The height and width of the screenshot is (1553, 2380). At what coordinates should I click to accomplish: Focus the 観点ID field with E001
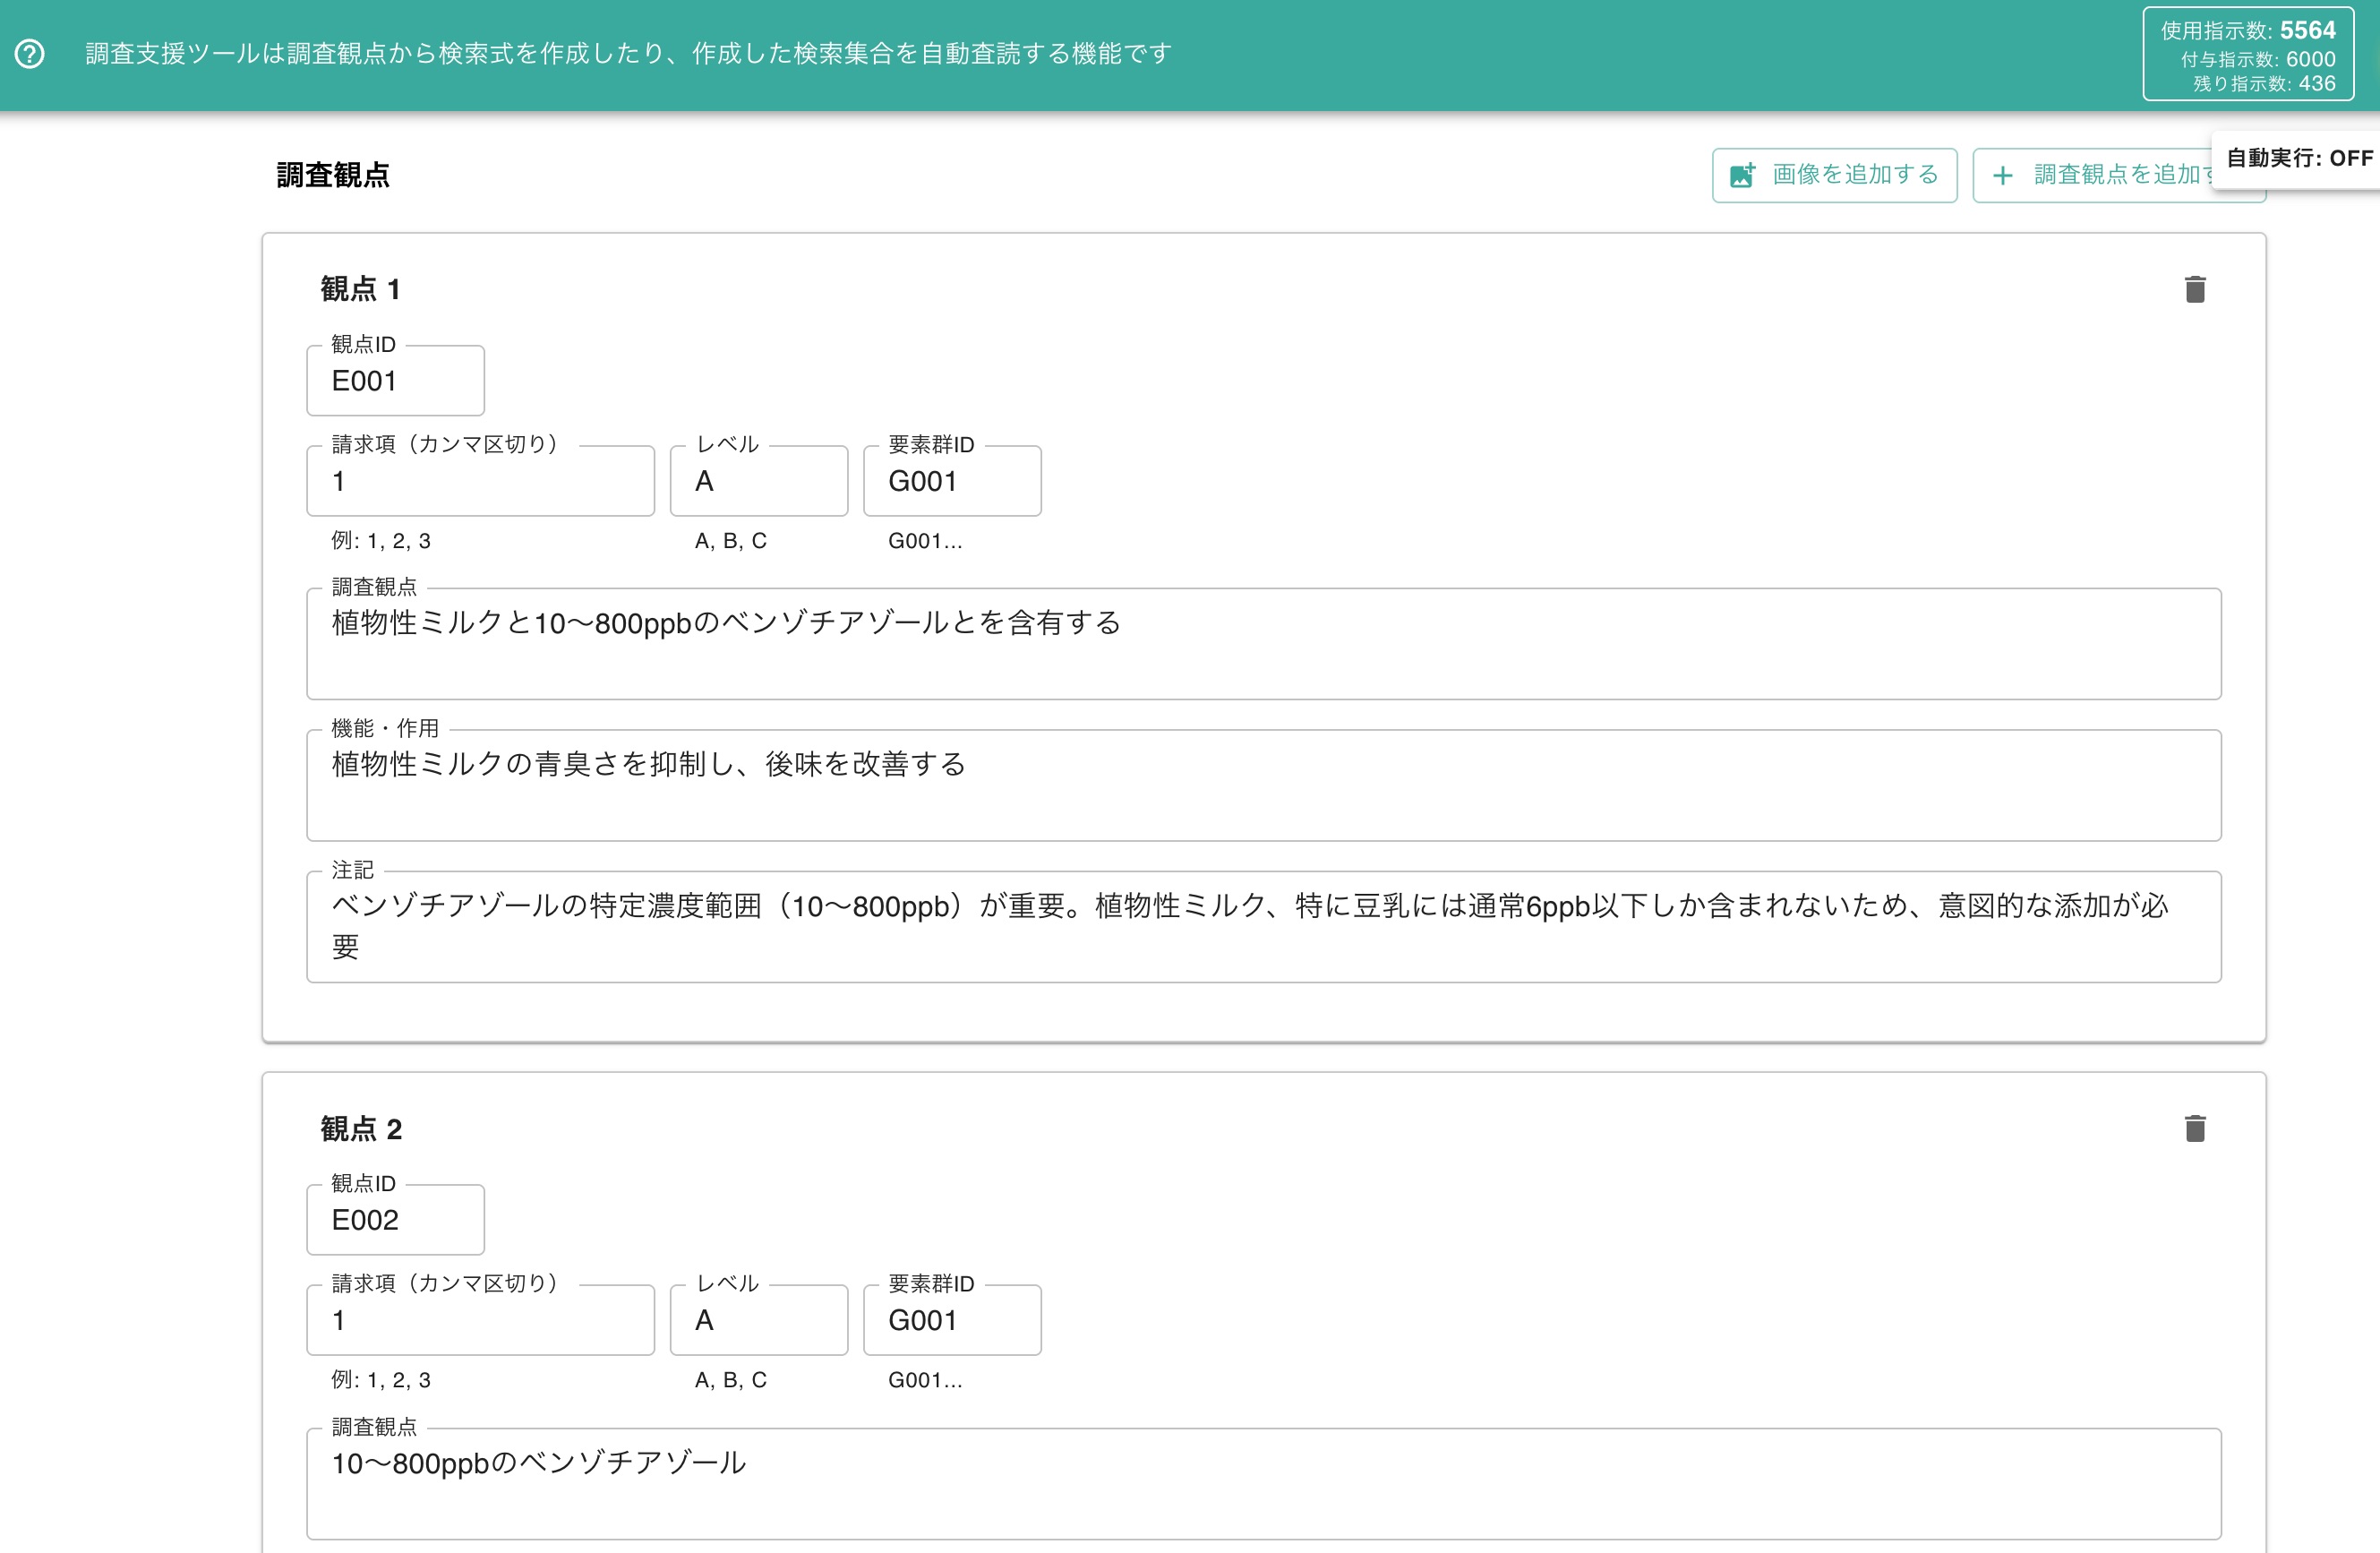tap(395, 381)
